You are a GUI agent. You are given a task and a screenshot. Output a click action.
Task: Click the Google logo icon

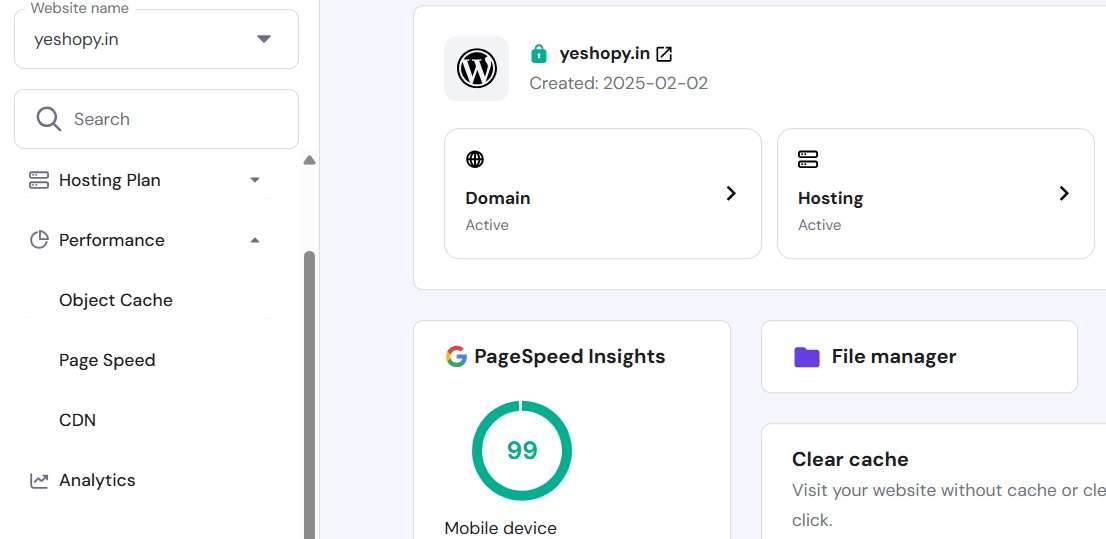[456, 356]
